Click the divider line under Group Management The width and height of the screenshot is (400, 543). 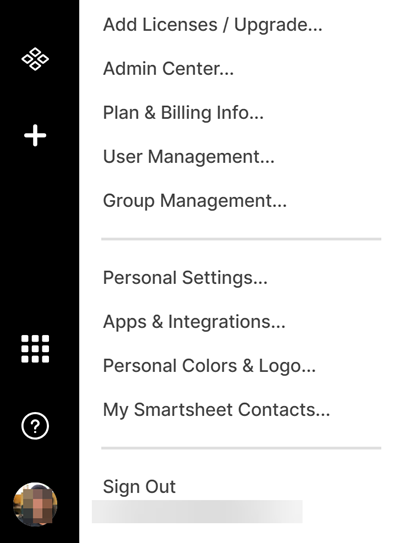(x=241, y=239)
